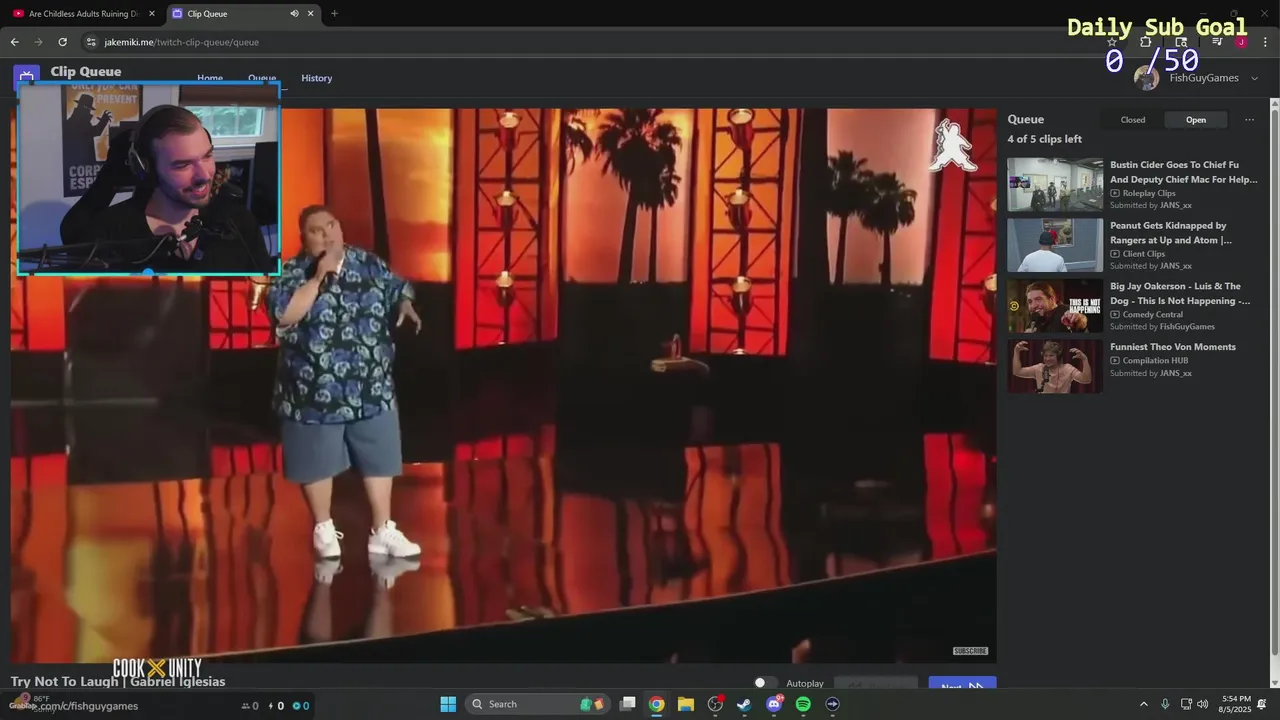
Task: Open Steam from the taskbar
Action: pyautogui.click(x=744, y=704)
